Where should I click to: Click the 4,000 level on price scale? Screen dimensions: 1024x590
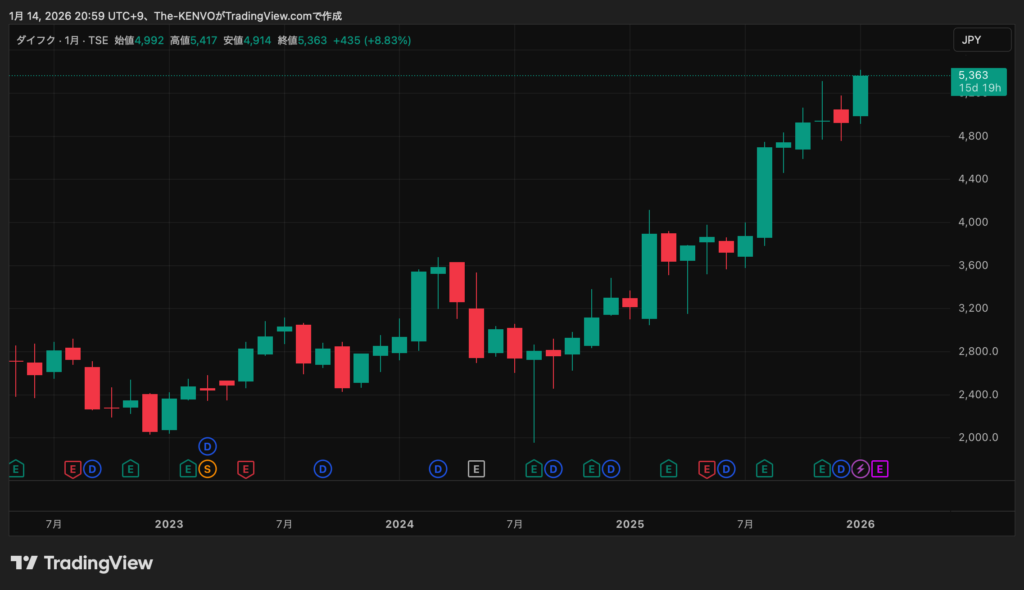click(x=972, y=222)
